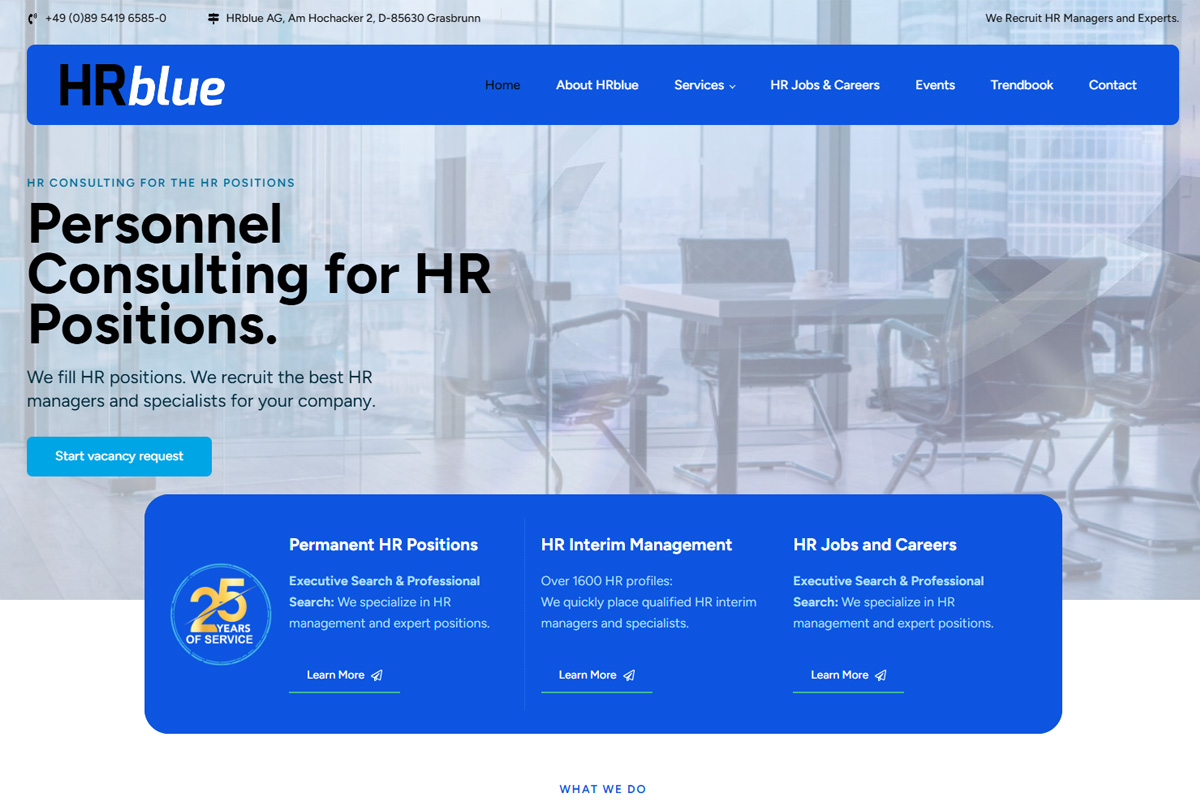The image size is (1200, 800).
Task: Click the HR Jobs and Careers heading
Action: coord(875,545)
